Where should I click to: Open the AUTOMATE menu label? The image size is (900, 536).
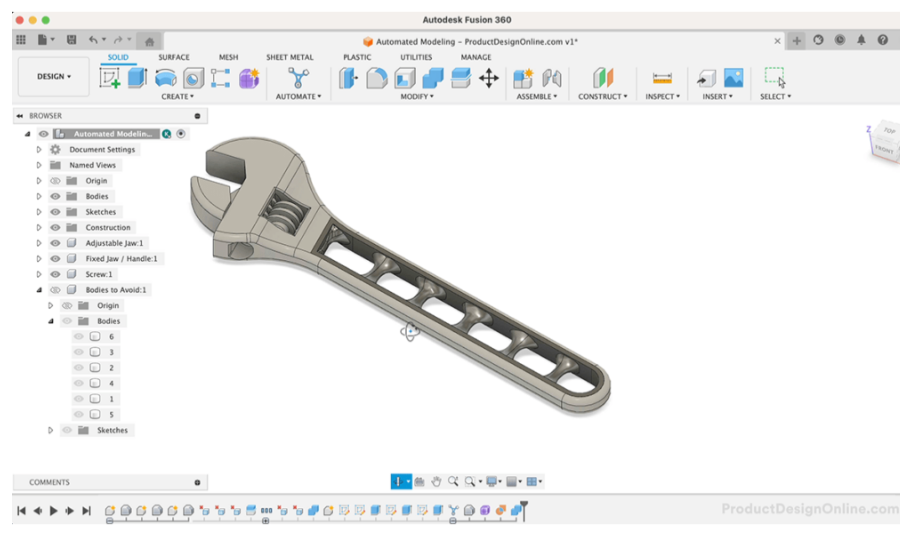coord(298,96)
